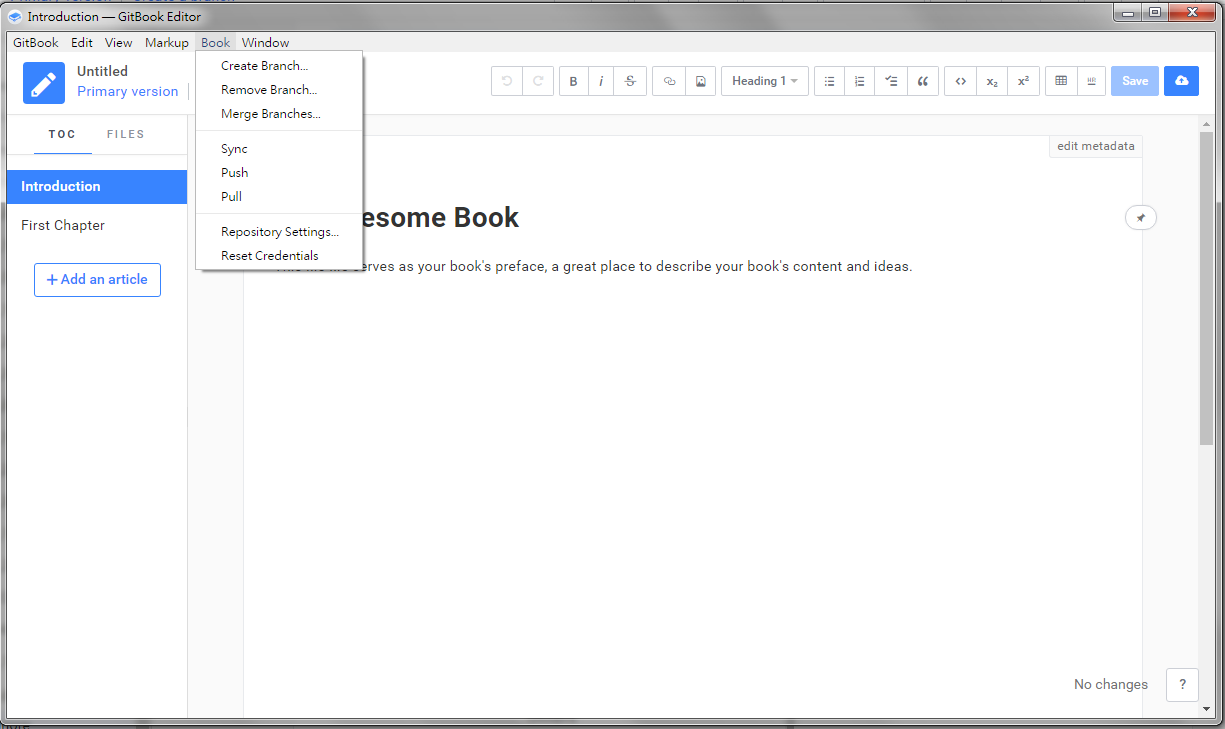The image size is (1225, 729).
Task: Open the Primary version branch selector
Action: 128,92
